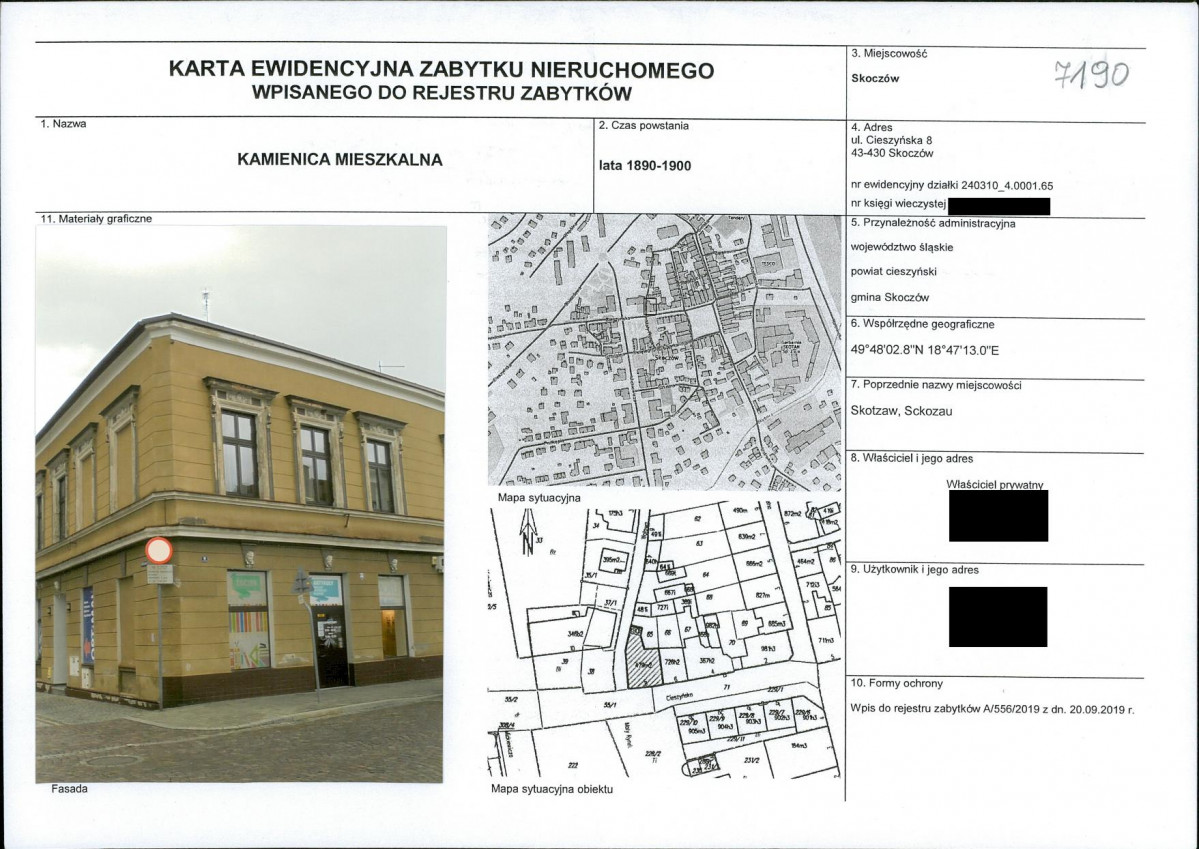Click the title KARTA EWIDENCYJNA ZABYTKU NIERUCHOMEGO
The width and height of the screenshot is (1199, 849).
[x=441, y=70]
